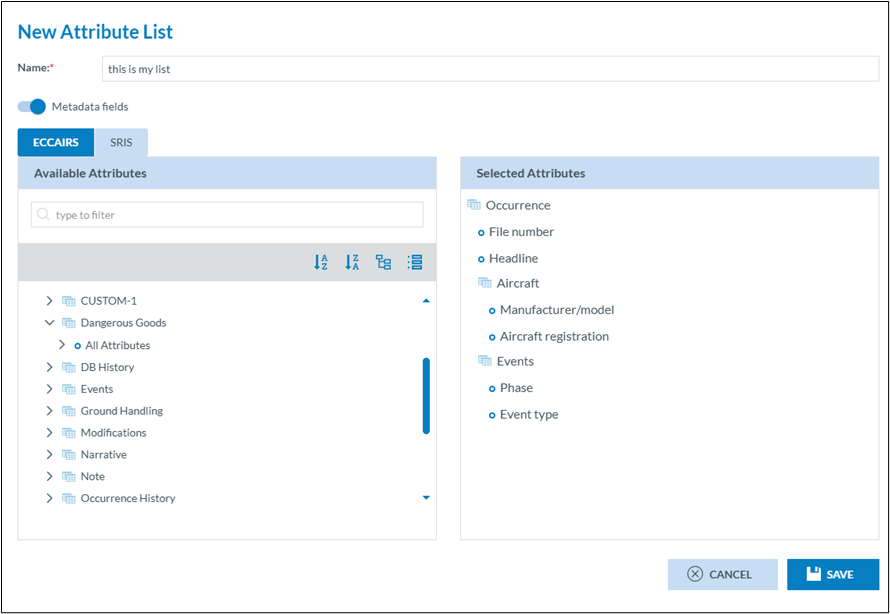Click the Occurrence entity icon in Selected Attributes
The image size is (890, 614).
tap(474, 205)
